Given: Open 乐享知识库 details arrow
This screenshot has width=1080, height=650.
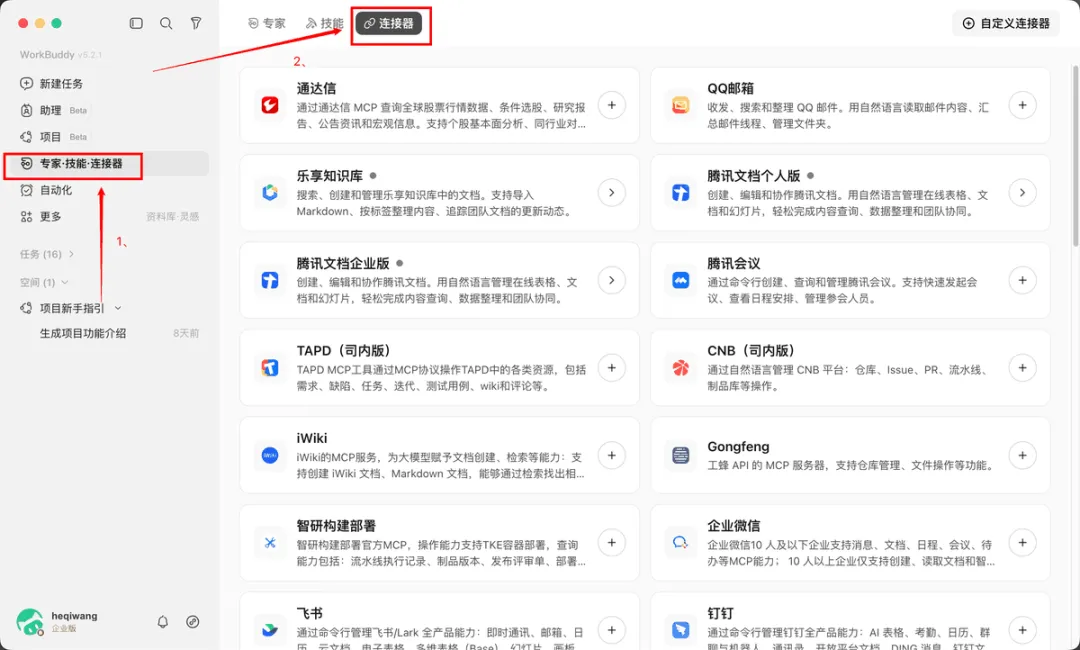Looking at the screenshot, I should [x=612, y=193].
